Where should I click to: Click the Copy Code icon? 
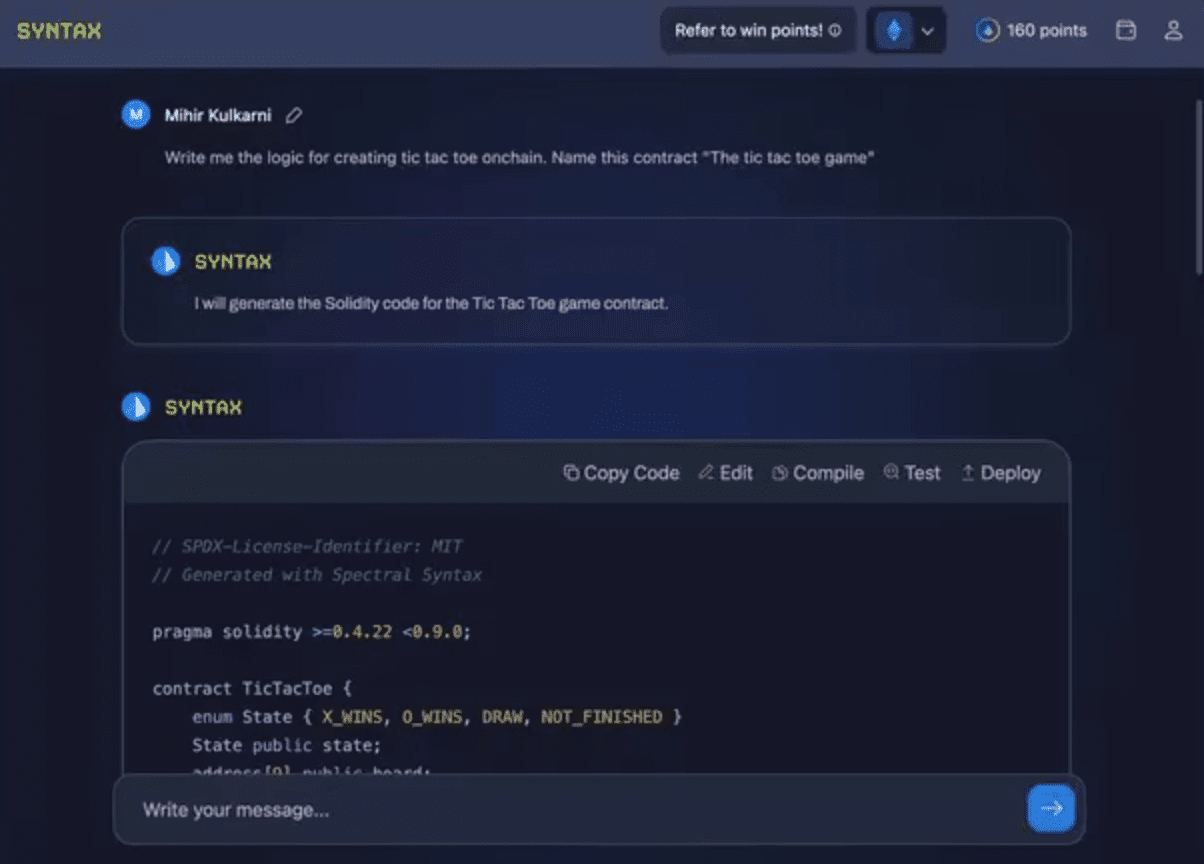[571, 473]
